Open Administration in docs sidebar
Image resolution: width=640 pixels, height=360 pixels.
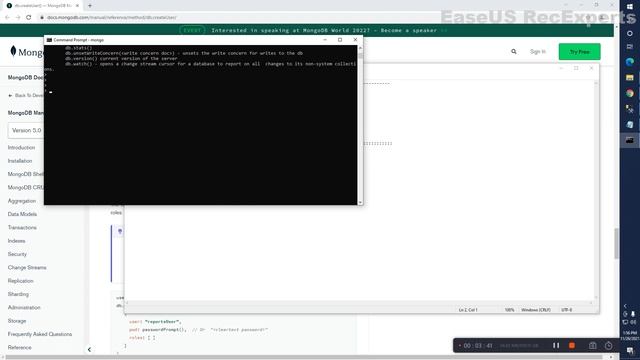pos(24,307)
